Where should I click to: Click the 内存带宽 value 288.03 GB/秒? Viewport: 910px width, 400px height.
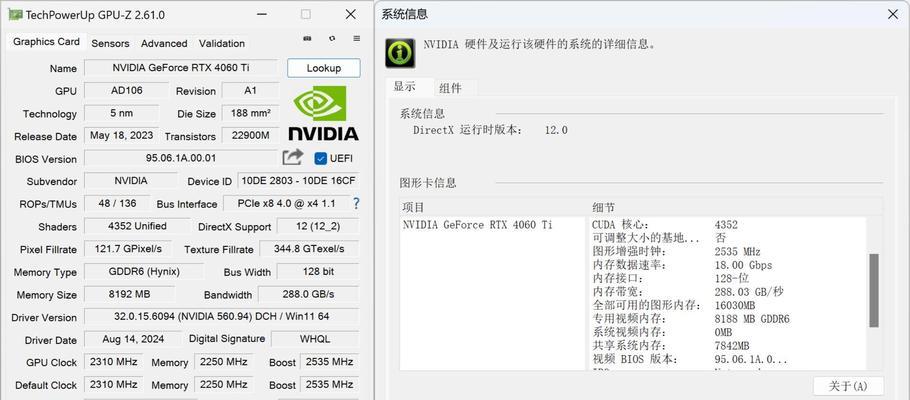(749, 292)
